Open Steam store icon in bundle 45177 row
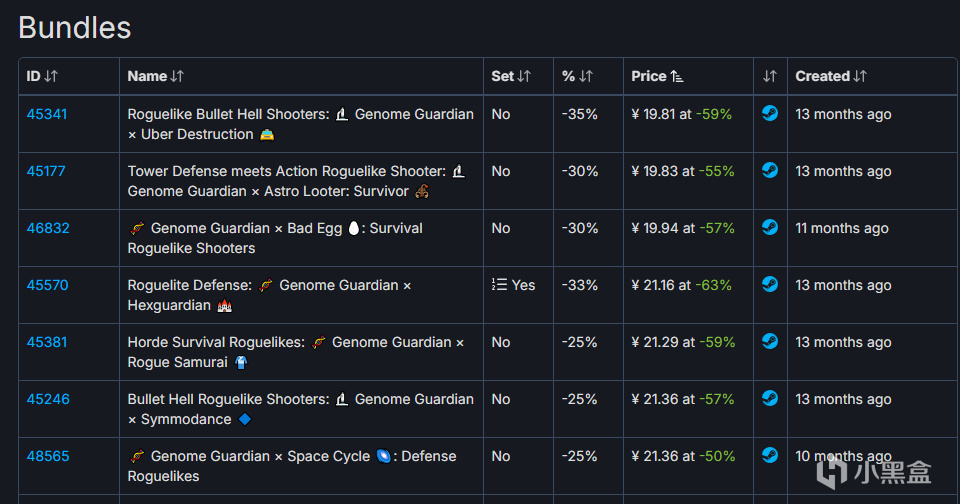Image resolution: width=960 pixels, height=504 pixels. pyautogui.click(x=770, y=171)
